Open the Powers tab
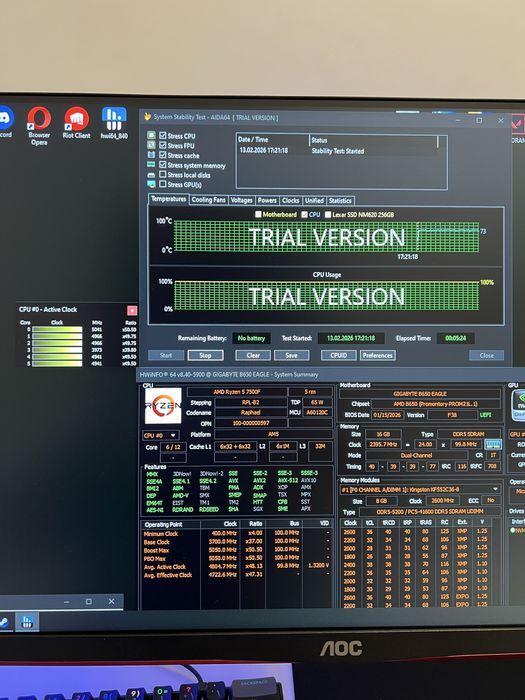The width and height of the screenshot is (525, 700). [x=267, y=200]
